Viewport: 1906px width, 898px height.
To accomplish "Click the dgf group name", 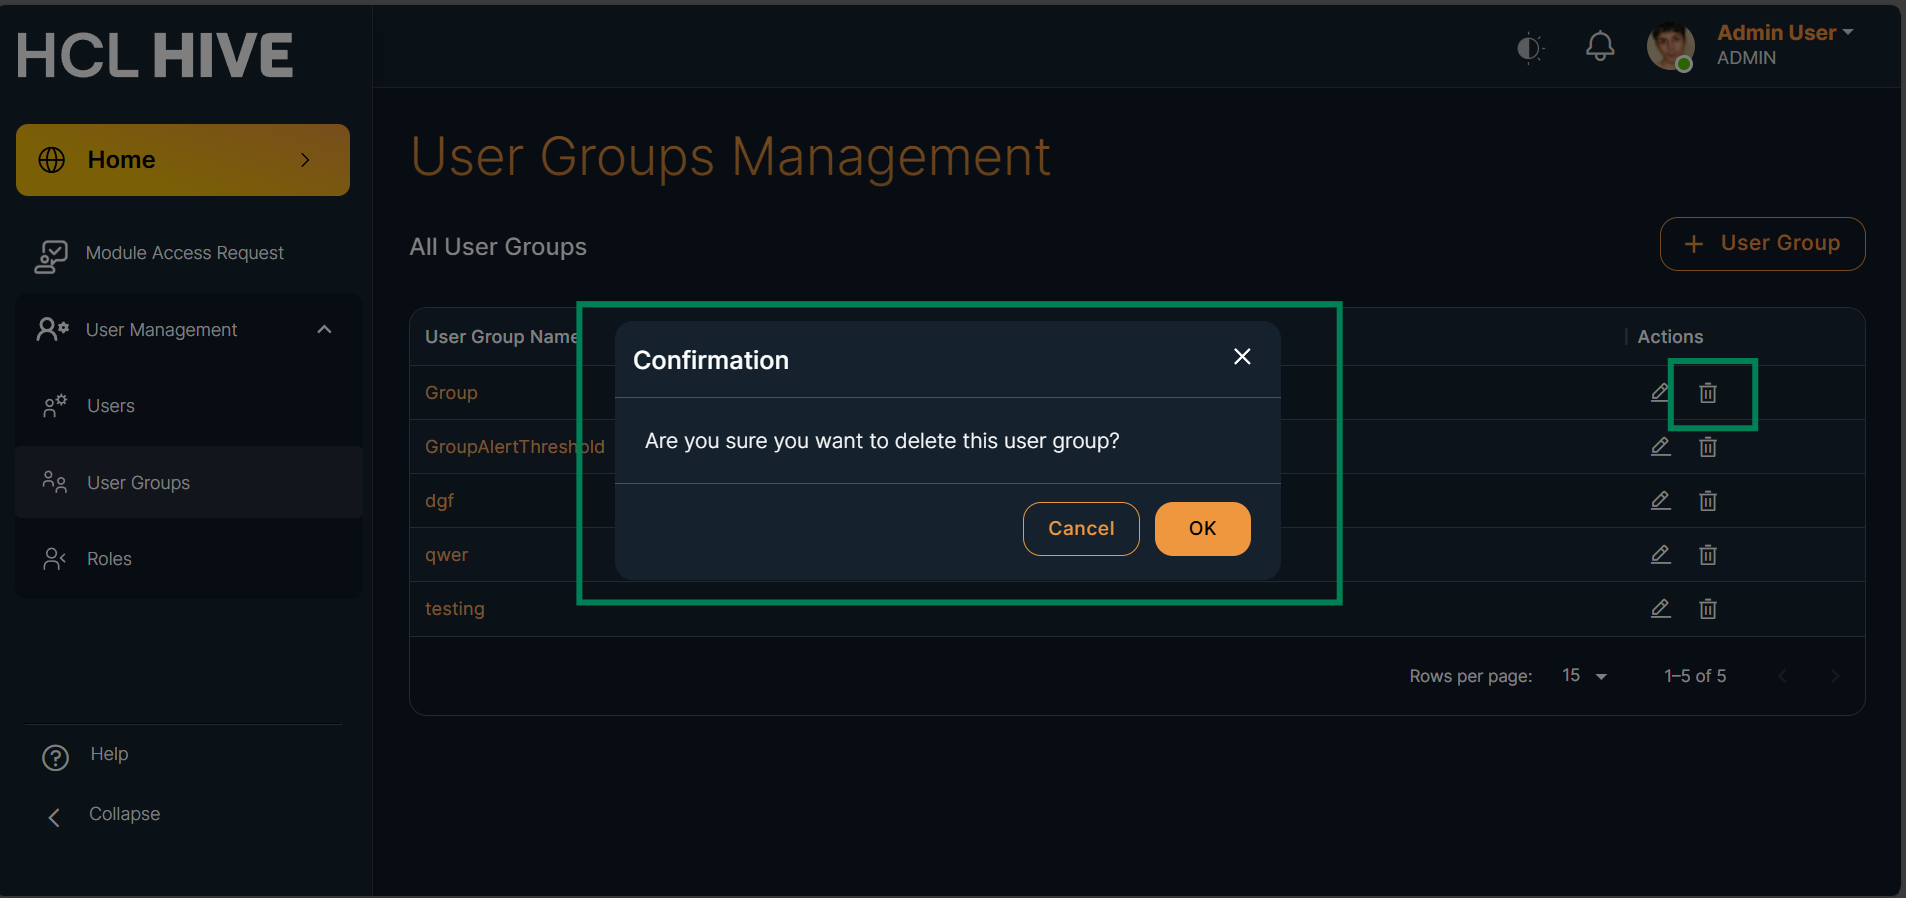I will coord(439,501).
